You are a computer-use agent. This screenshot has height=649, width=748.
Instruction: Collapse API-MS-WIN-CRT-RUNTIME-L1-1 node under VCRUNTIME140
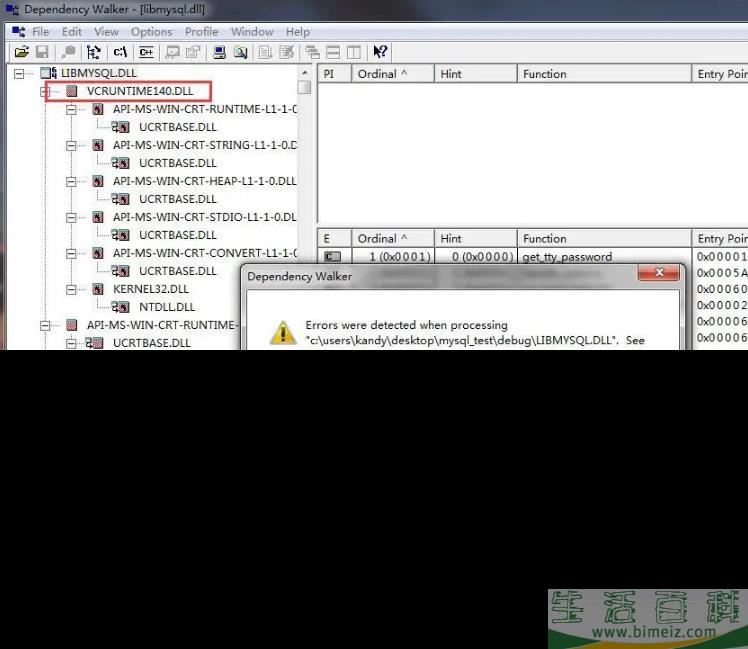pos(71,110)
